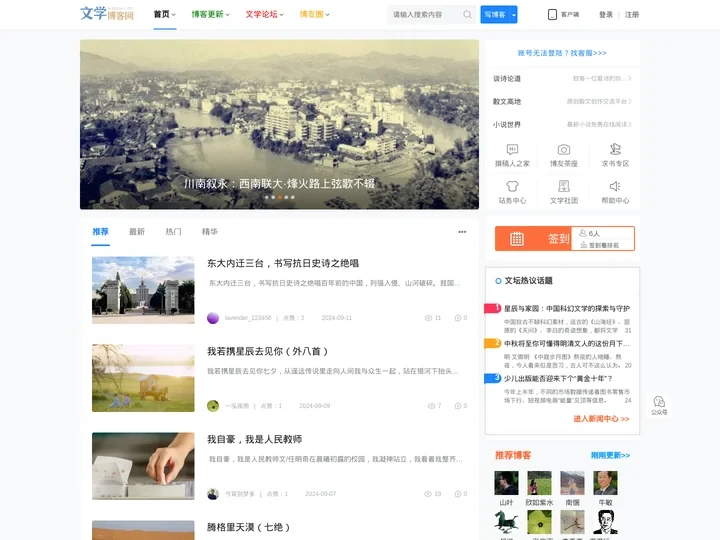Open 牛敏 recommended blogger avatar
The height and width of the screenshot is (540, 720).
606,483
